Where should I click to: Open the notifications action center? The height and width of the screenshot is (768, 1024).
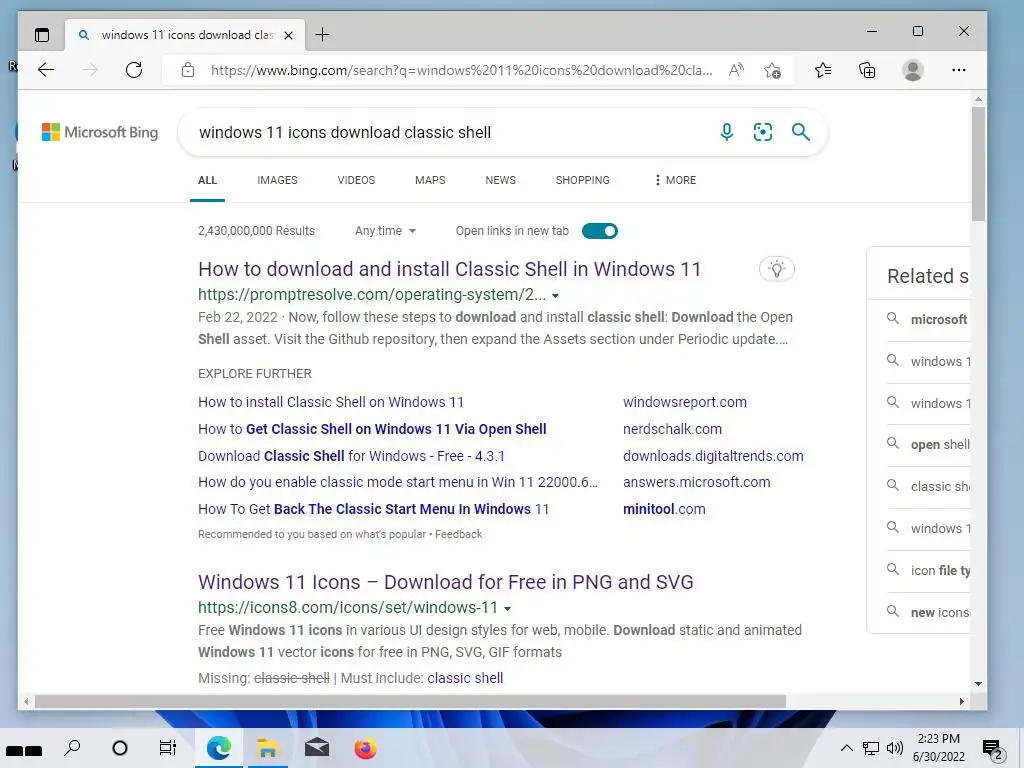point(992,748)
